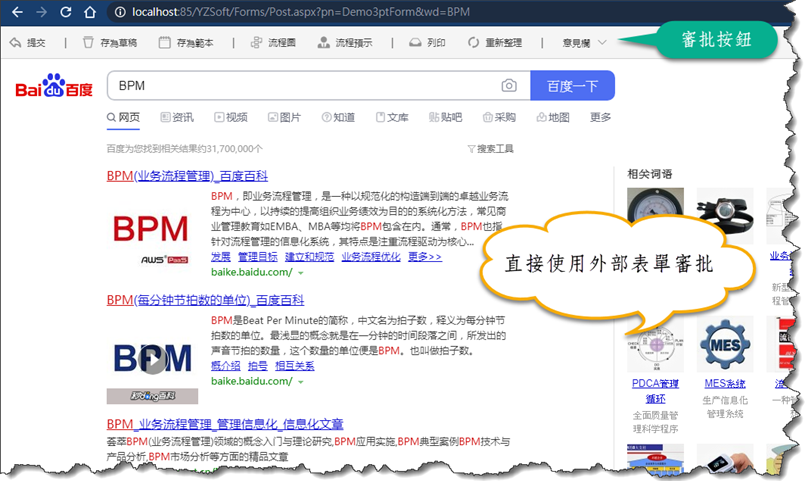
Task: Switch to the 资讯 tab
Action: pyautogui.click(x=177, y=118)
